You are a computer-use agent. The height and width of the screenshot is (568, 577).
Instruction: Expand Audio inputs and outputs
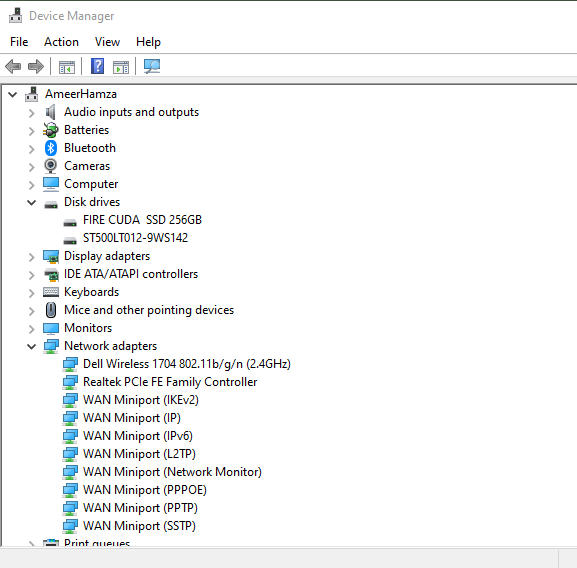click(x=32, y=113)
